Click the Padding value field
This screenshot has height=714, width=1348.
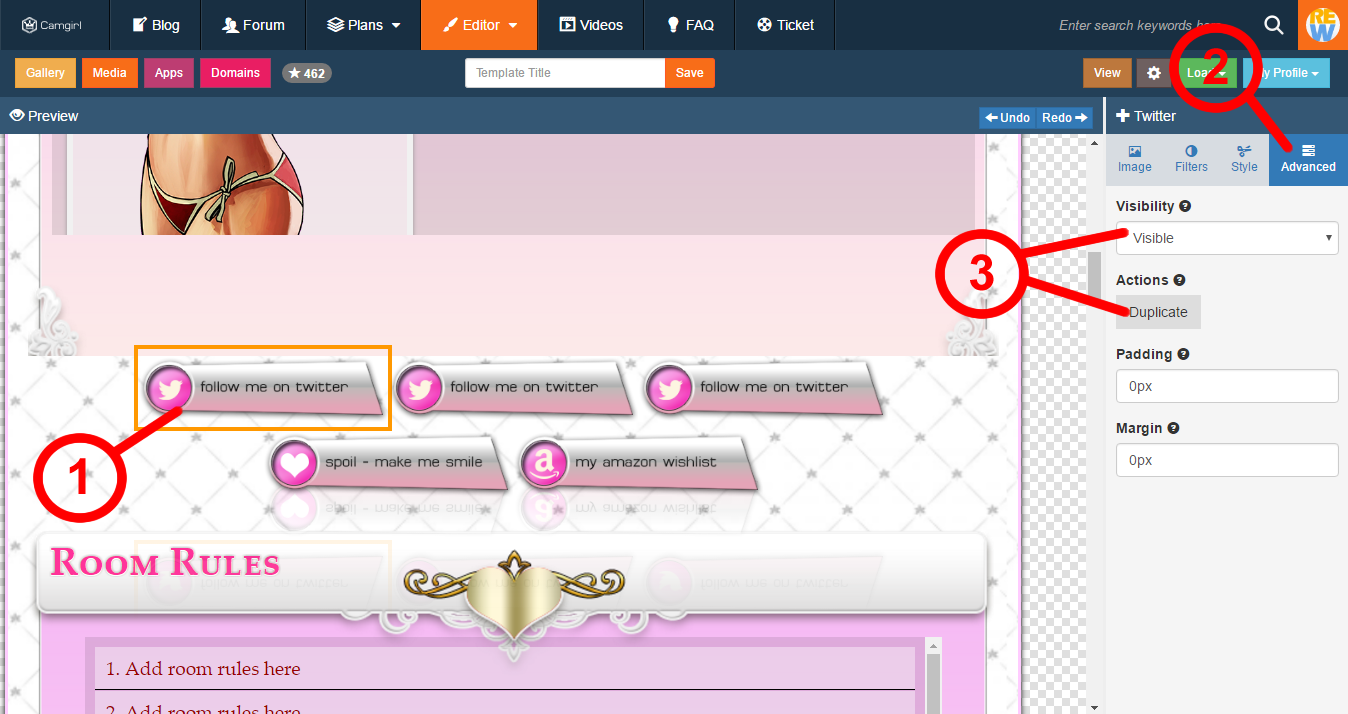coord(1227,386)
